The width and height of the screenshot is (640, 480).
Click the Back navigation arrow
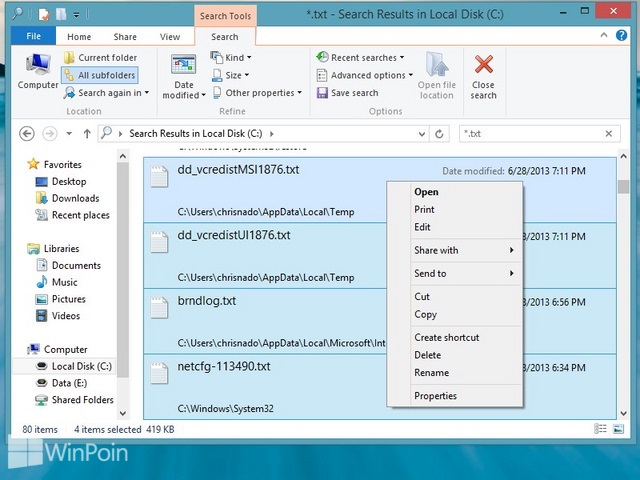pyautogui.click(x=27, y=133)
